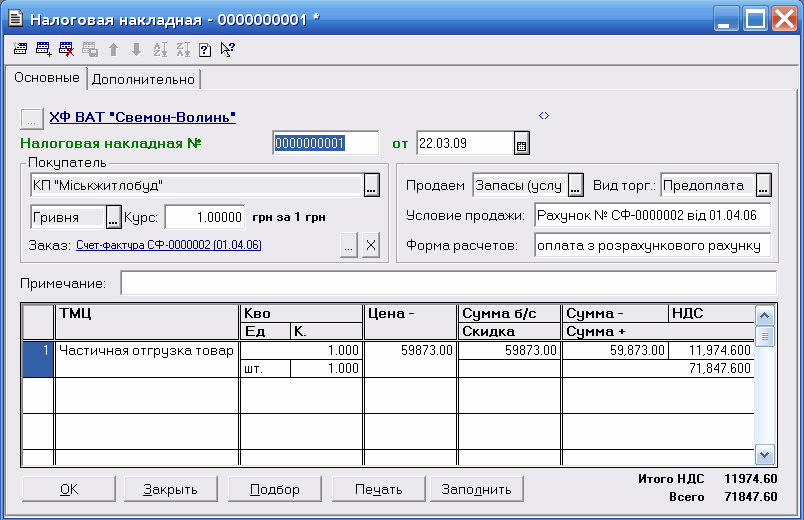Open the Счет-фактура СФ-0000002 order link
804x520 pixels.
click(168, 245)
